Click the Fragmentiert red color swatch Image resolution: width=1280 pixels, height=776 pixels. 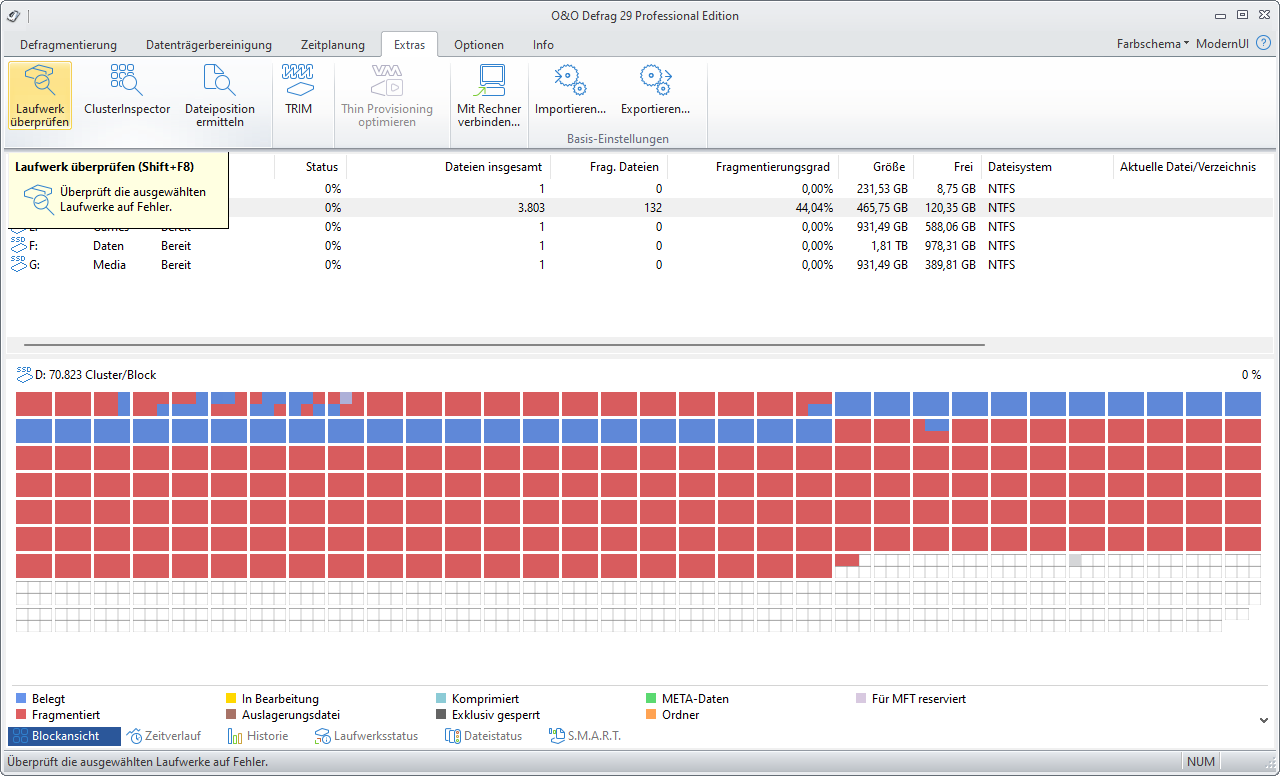(x=21, y=715)
